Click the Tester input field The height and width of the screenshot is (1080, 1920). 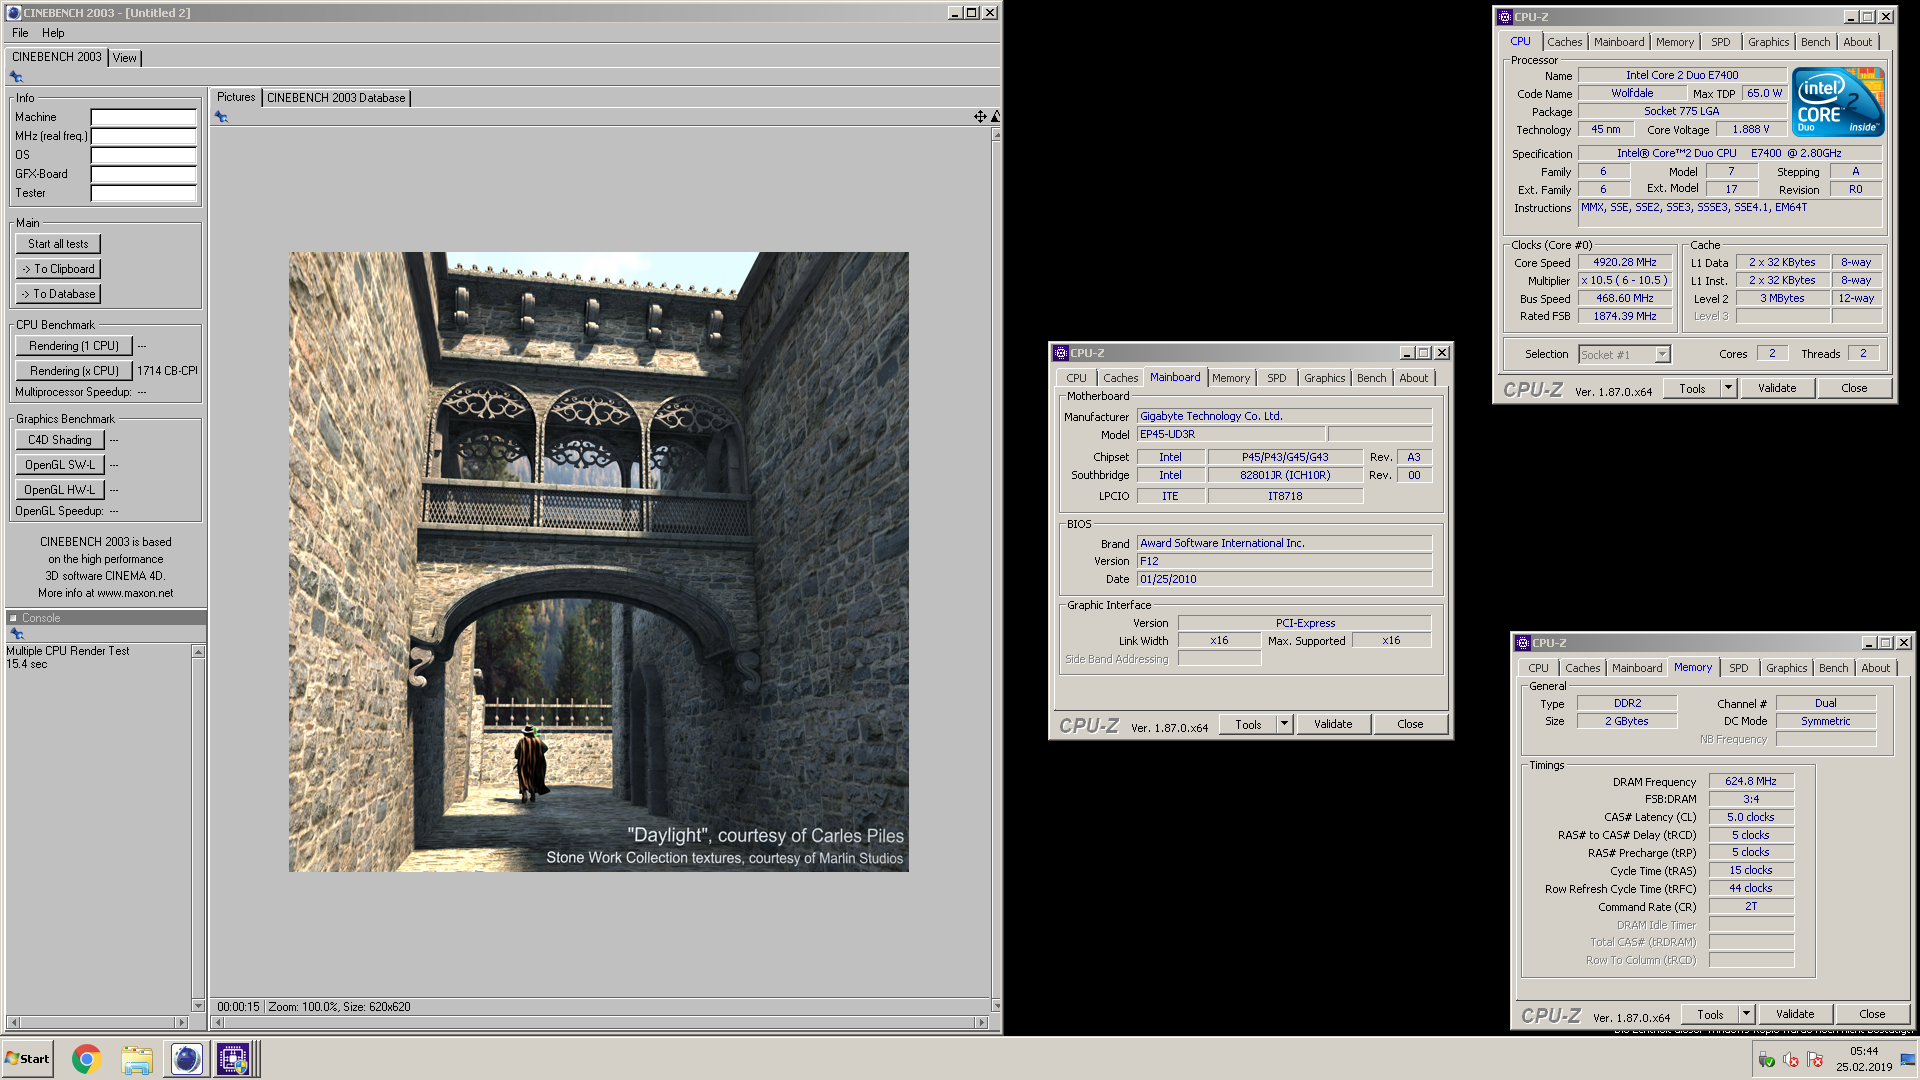(144, 193)
